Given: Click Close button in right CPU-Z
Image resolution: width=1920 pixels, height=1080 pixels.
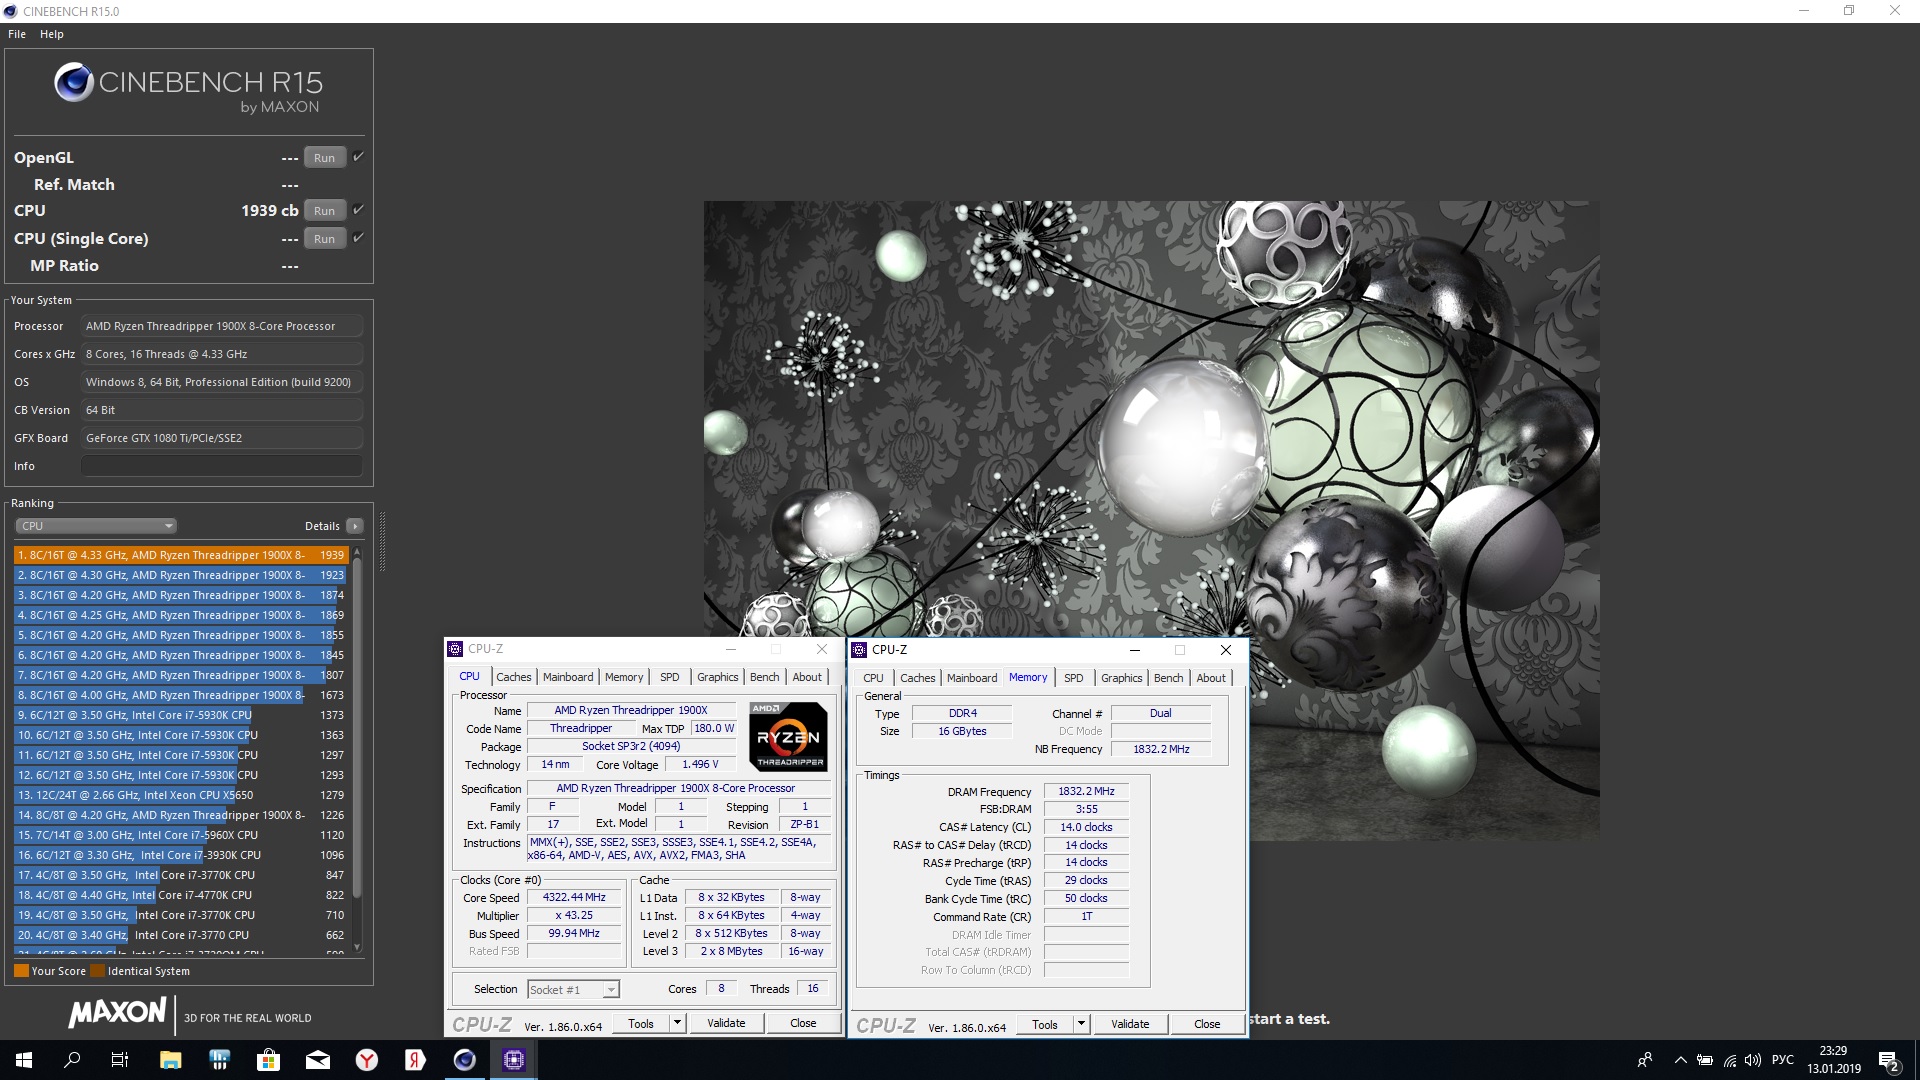Looking at the screenshot, I should [1207, 1024].
